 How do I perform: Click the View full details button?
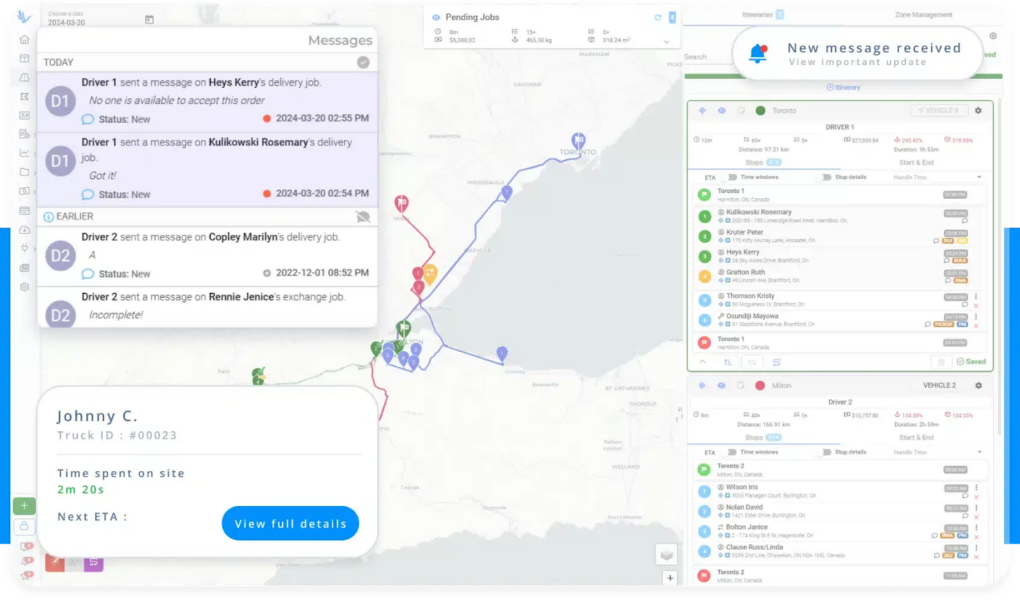pyautogui.click(x=290, y=523)
